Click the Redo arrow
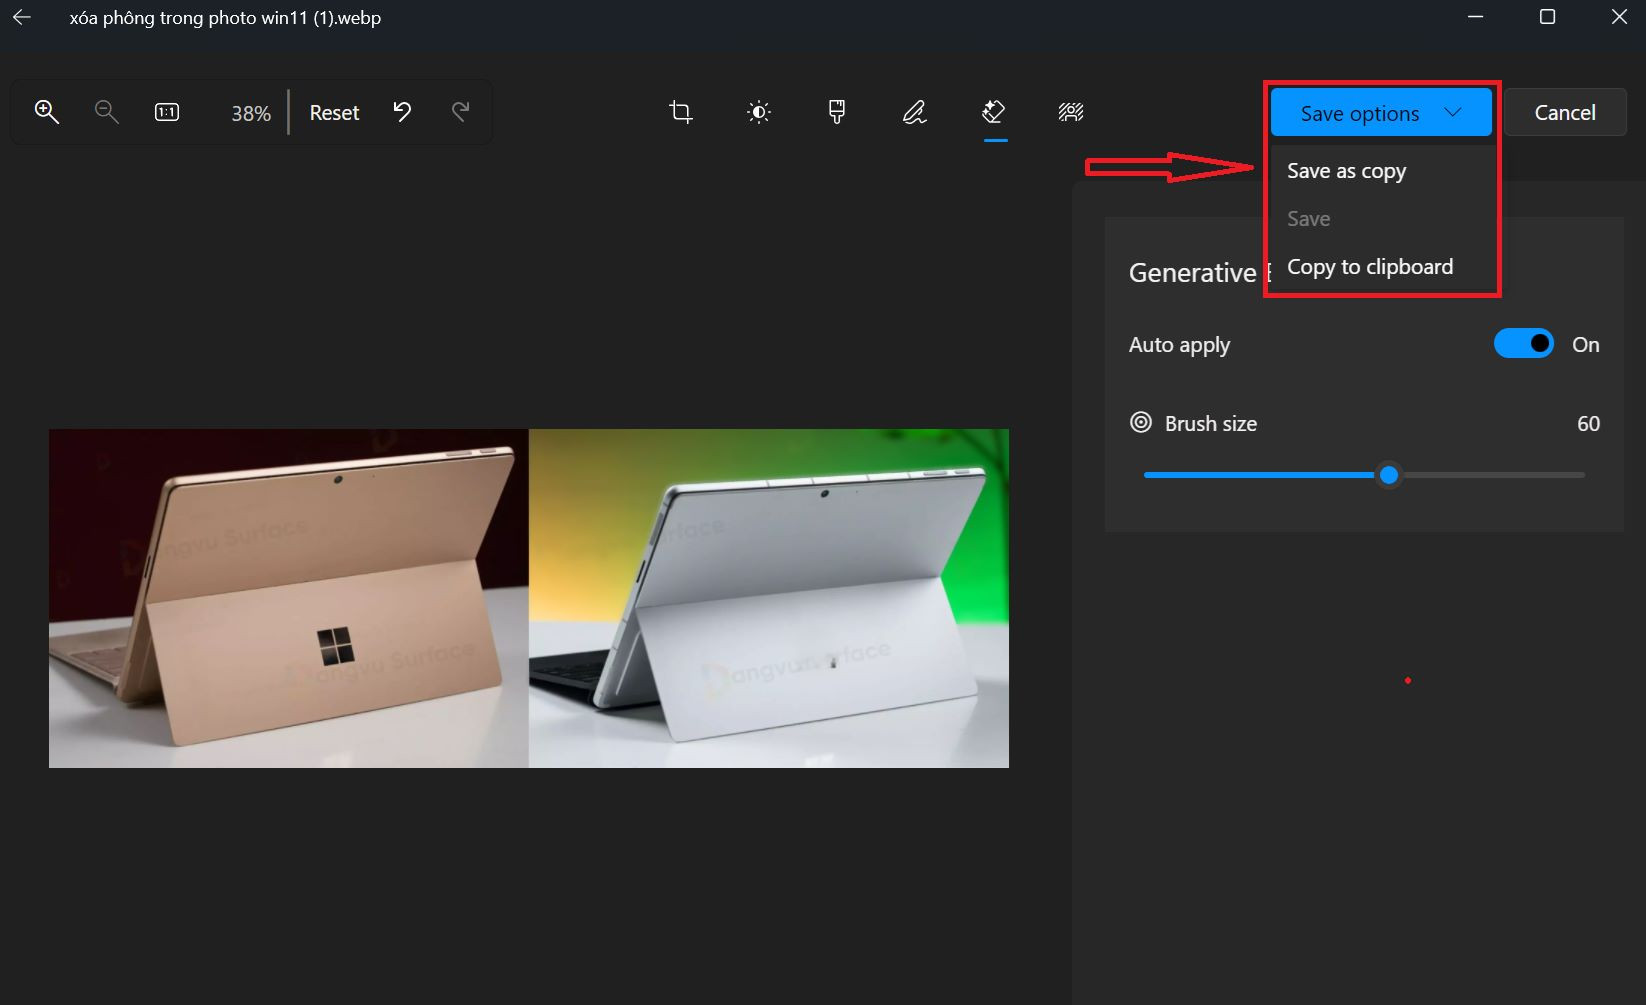The height and width of the screenshot is (1005, 1646). coord(460,112)
